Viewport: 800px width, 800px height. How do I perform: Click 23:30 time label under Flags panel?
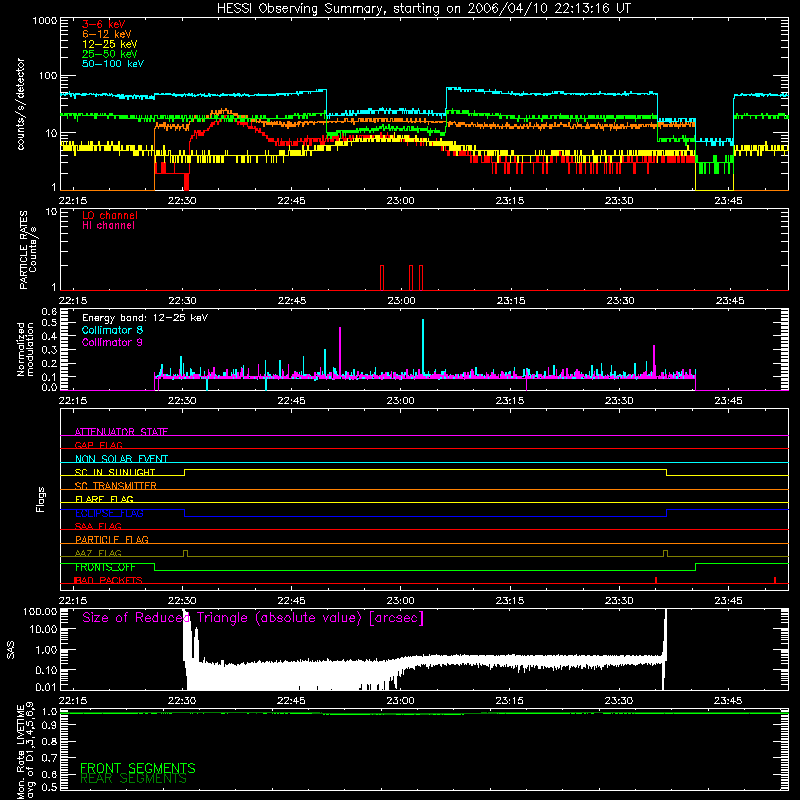tap(619, 601)
